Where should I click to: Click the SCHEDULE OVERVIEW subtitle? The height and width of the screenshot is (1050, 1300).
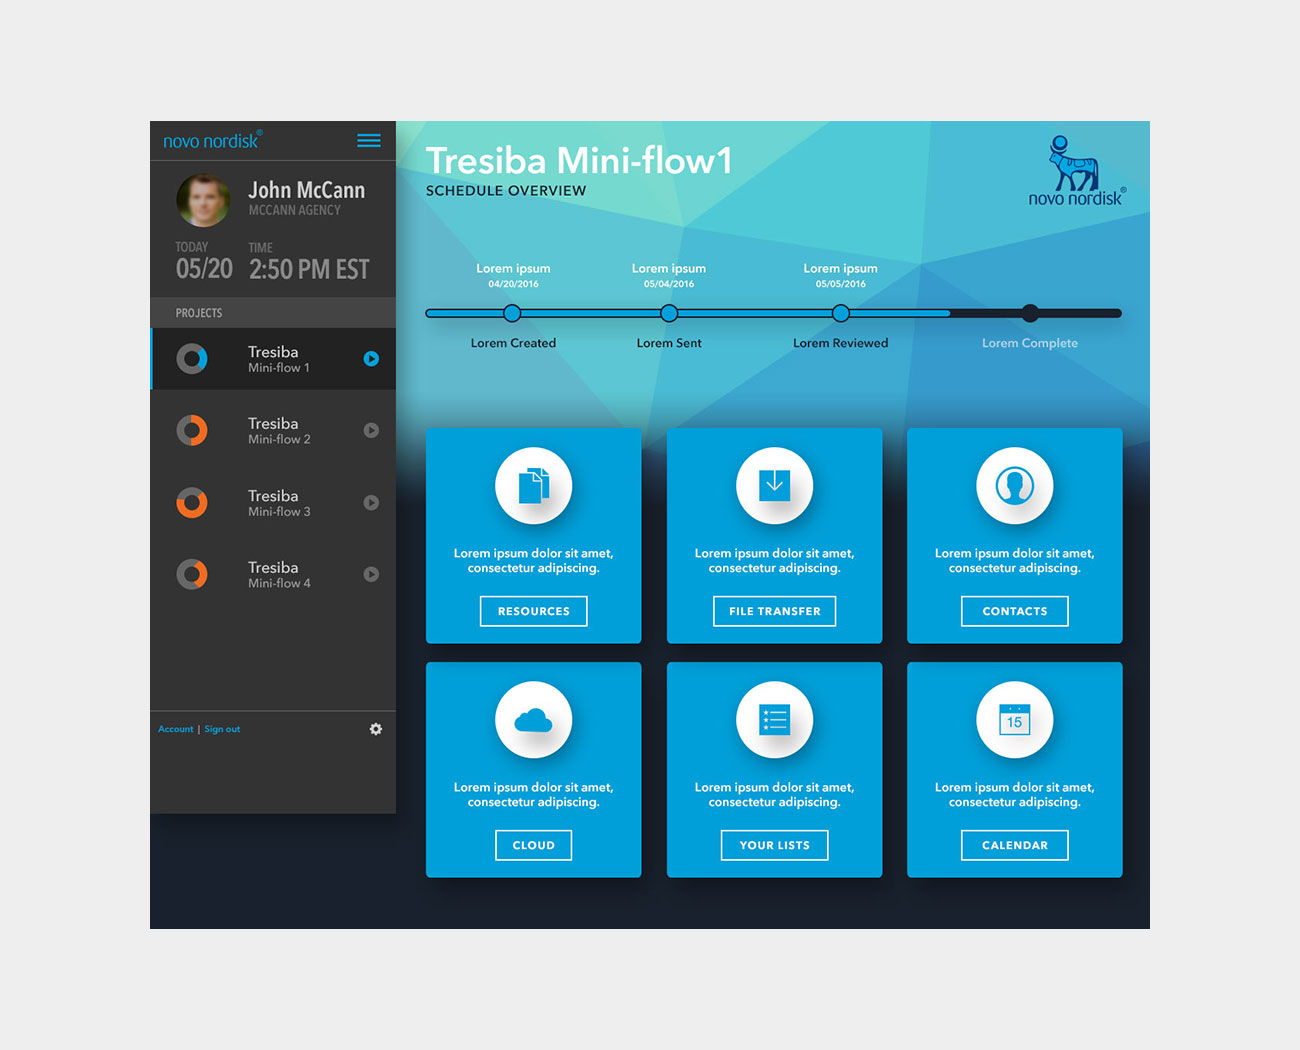[506, 191]
